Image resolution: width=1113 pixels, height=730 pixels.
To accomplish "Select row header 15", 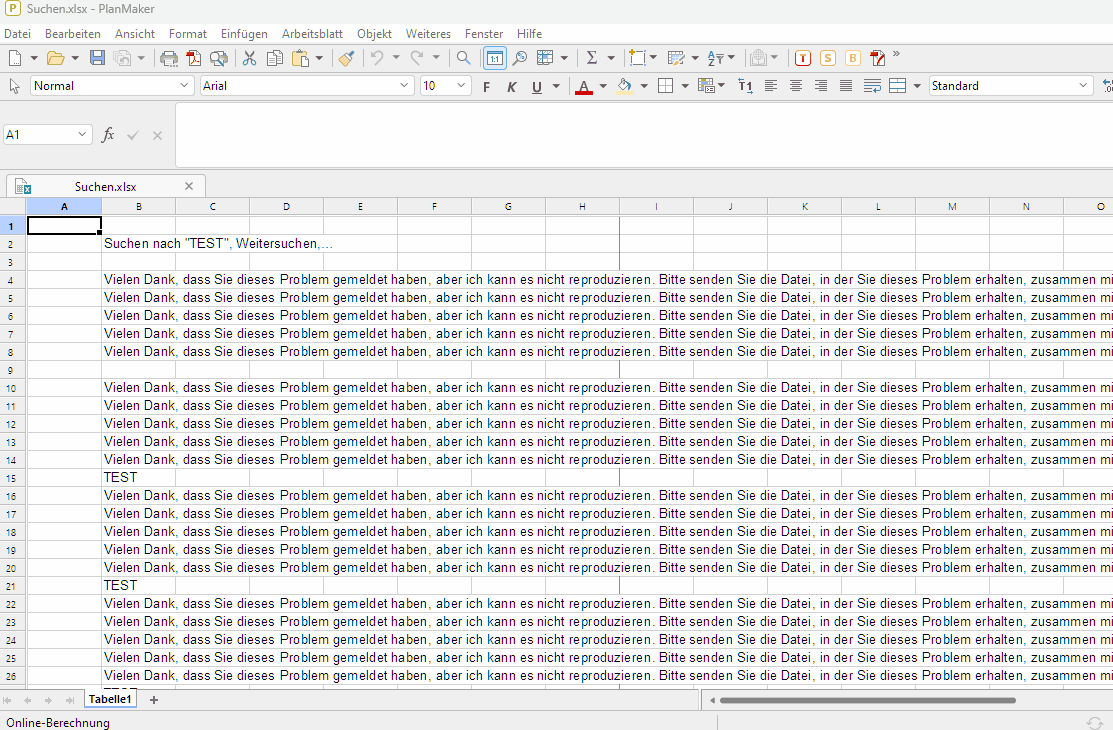I will [12, 478].
